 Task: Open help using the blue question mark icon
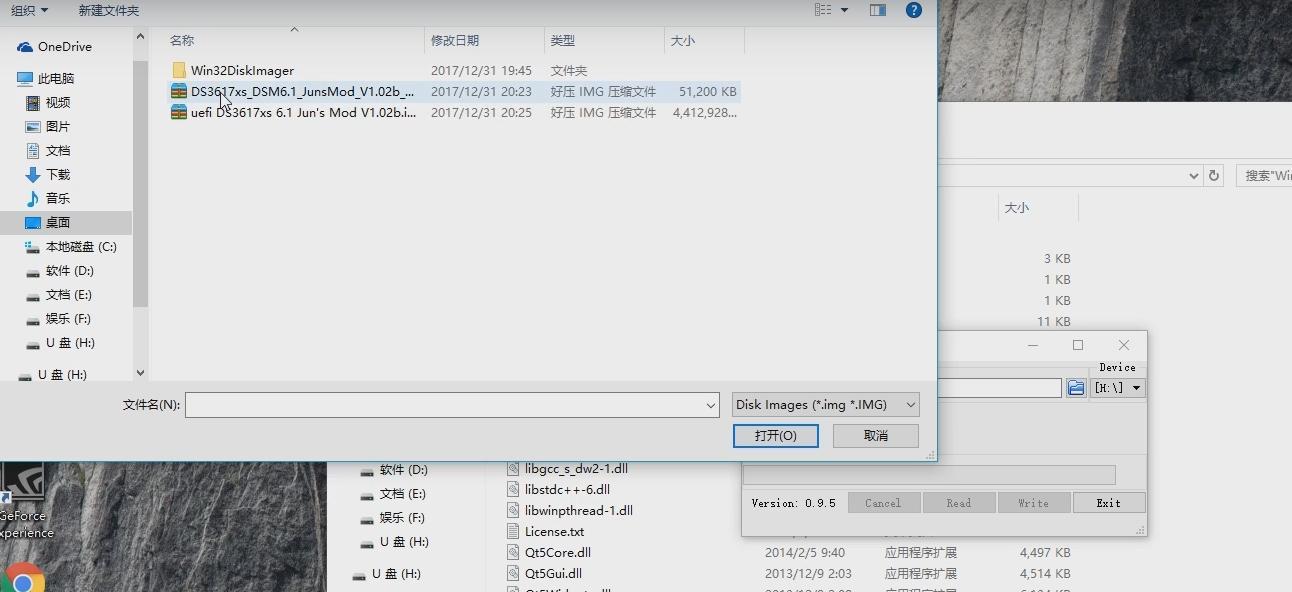(913, 10)
